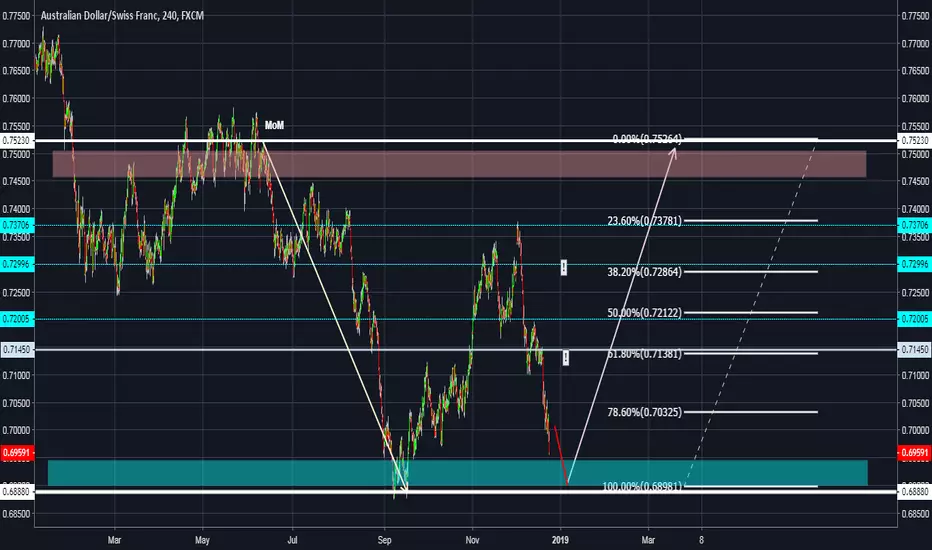This screenshot has height=550, width=932.
Task: Click cyan 0.73706 tag on right price scale
Action: tap(914, 225)
